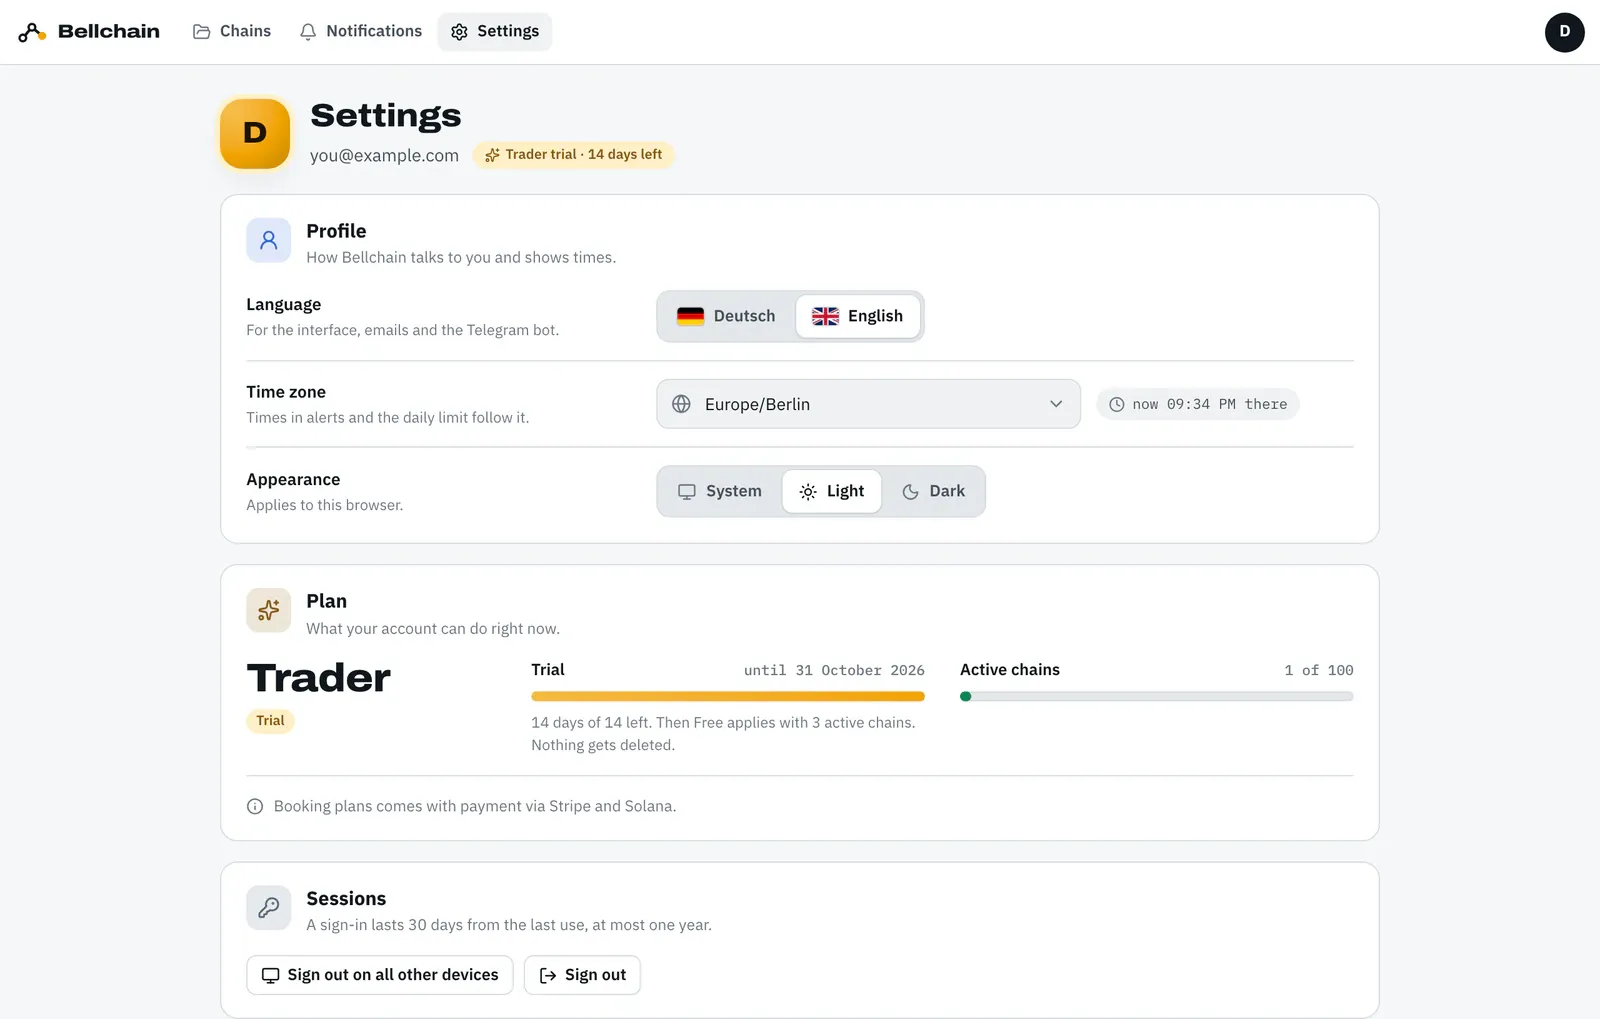The image size is (1600, 1019).
Task: Click the Bellchain logo icon
Action: coord(32,32)
